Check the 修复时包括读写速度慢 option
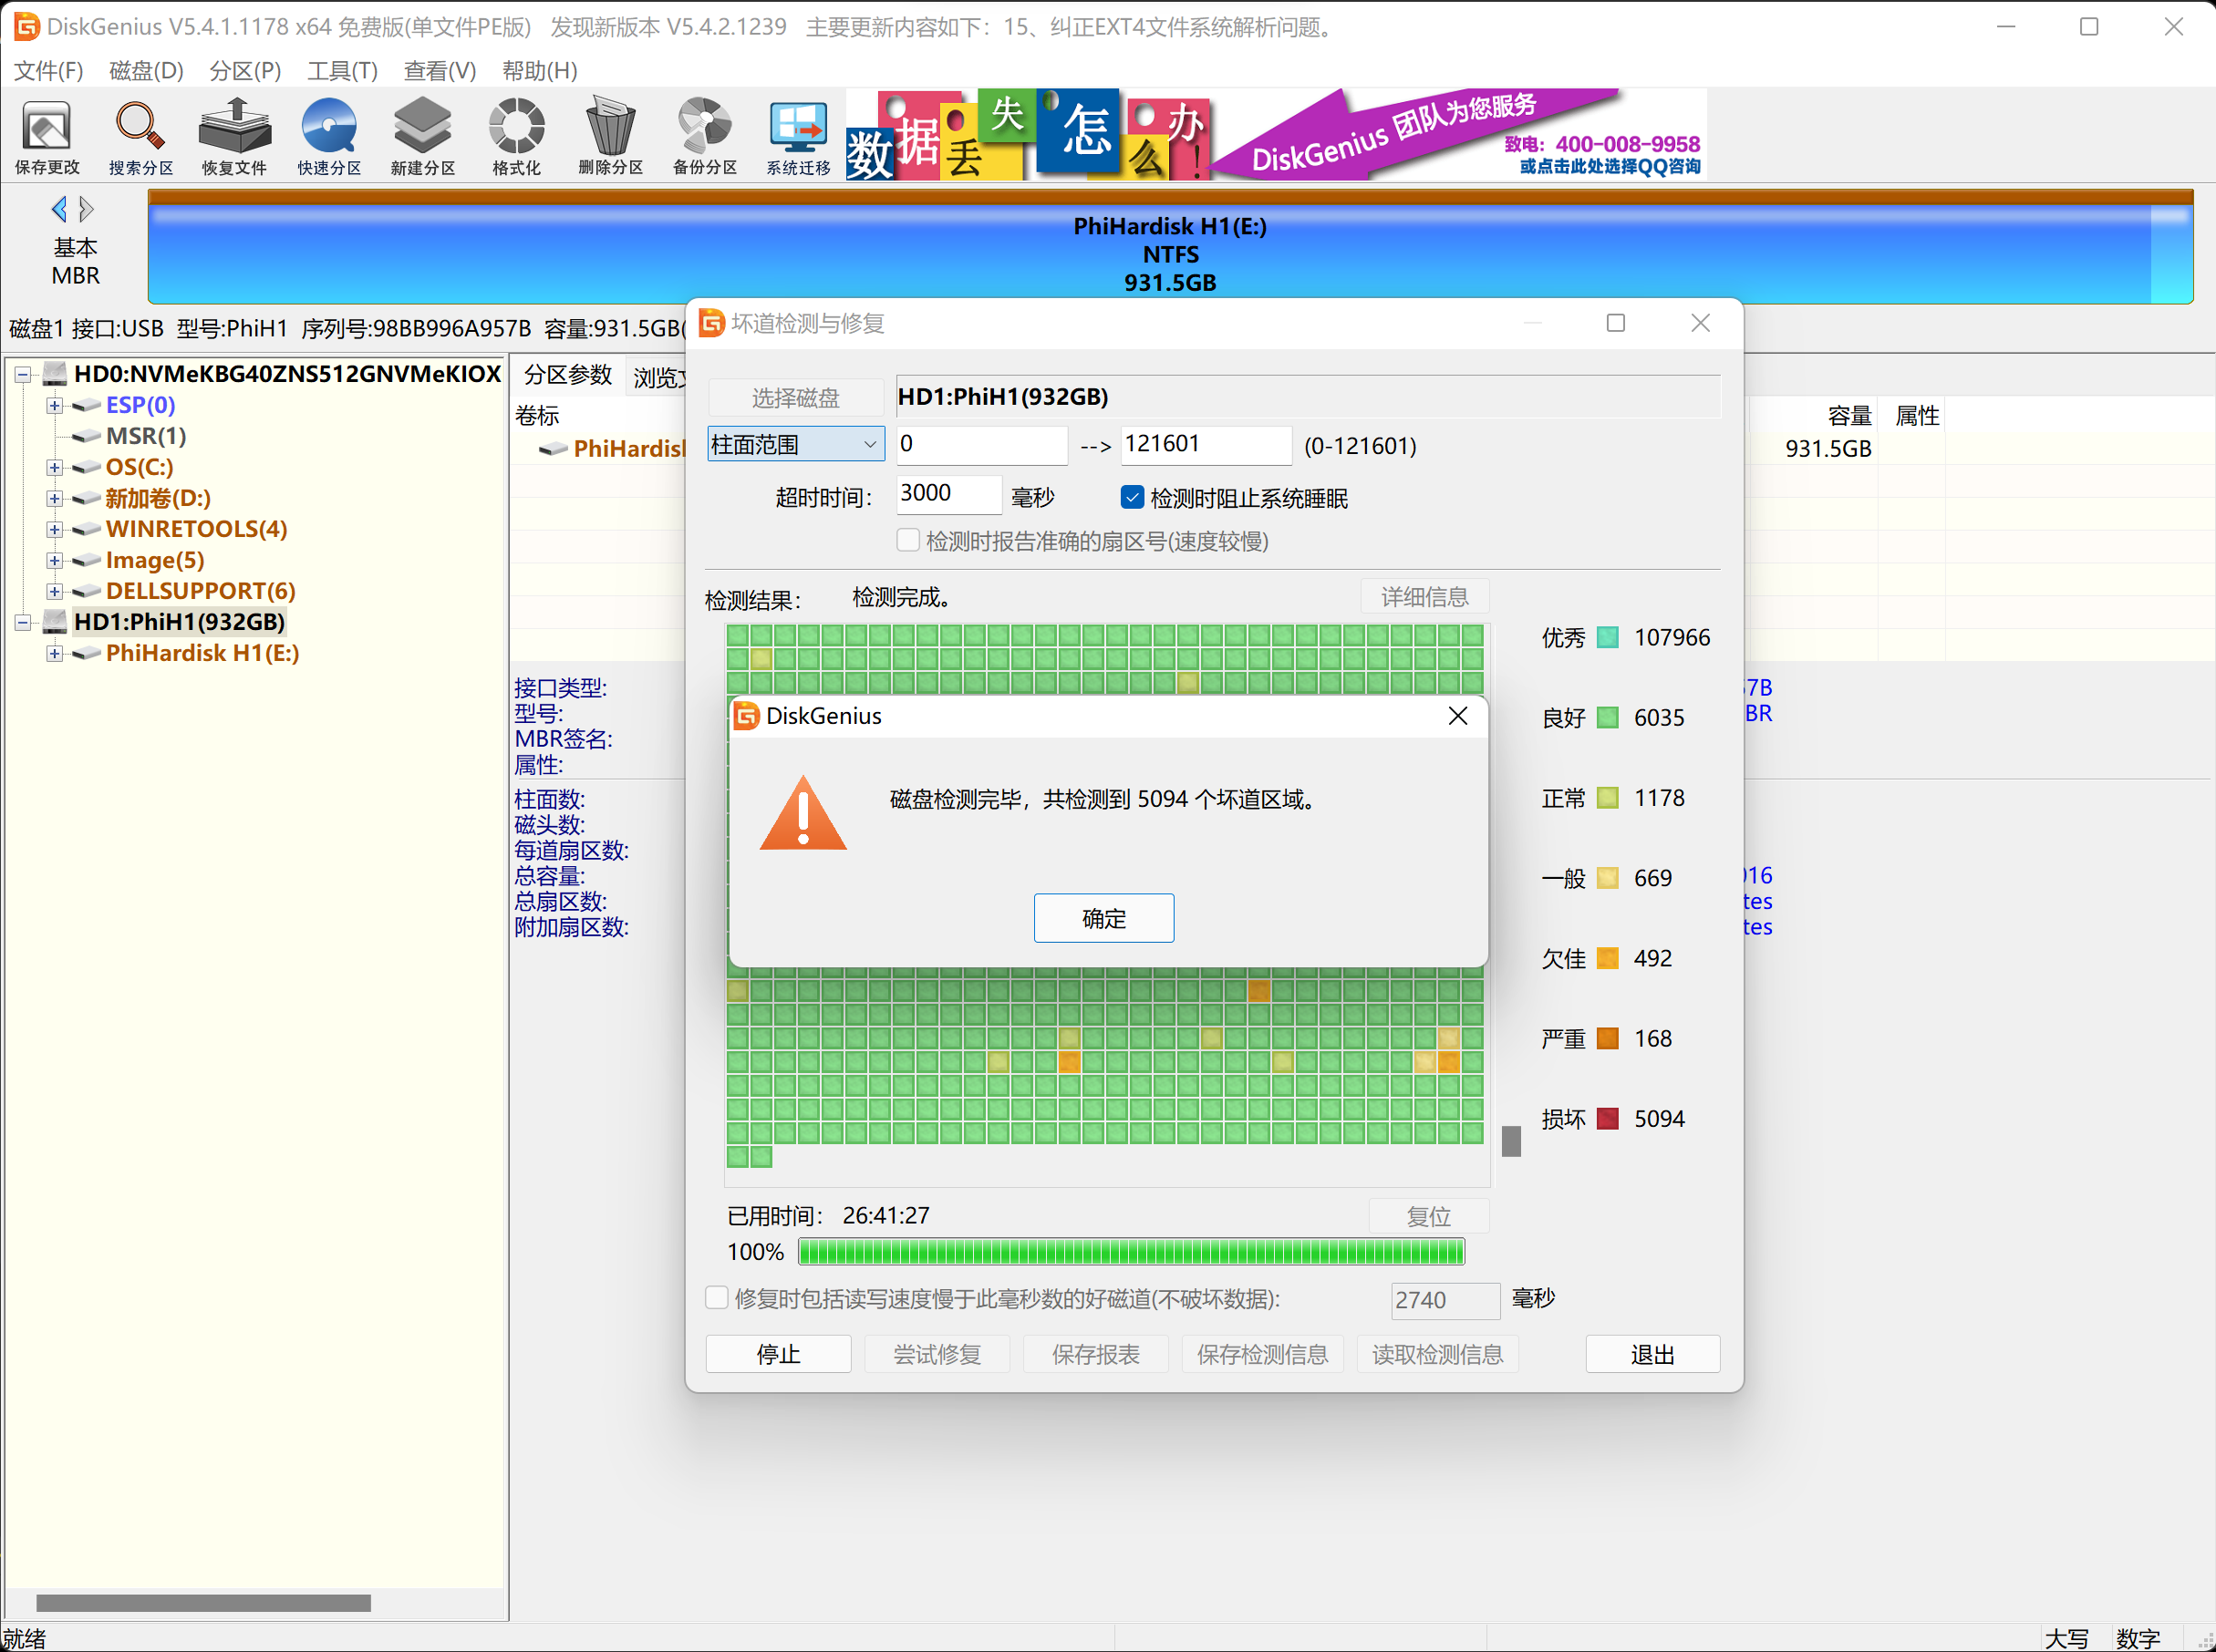Screen dimensions: 2216x1652 pyautogui.click(x=716, y=1298)
